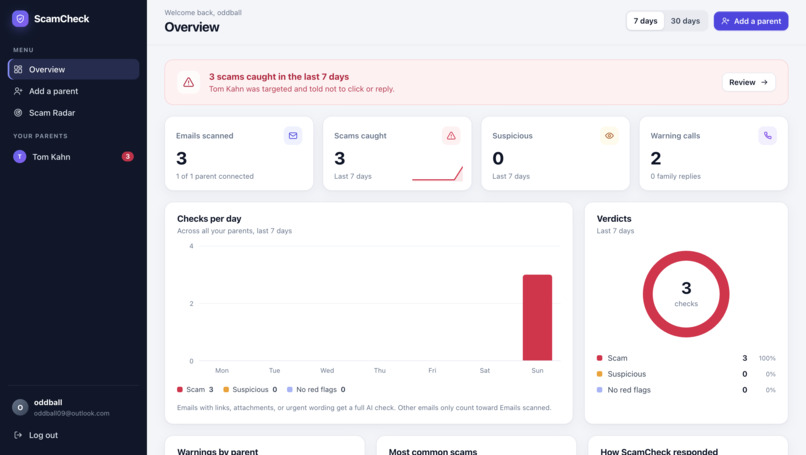This screenshot has height=455, width=806.
Task: Open the Scam Radar sidebar item
Action: click(74, 113)
